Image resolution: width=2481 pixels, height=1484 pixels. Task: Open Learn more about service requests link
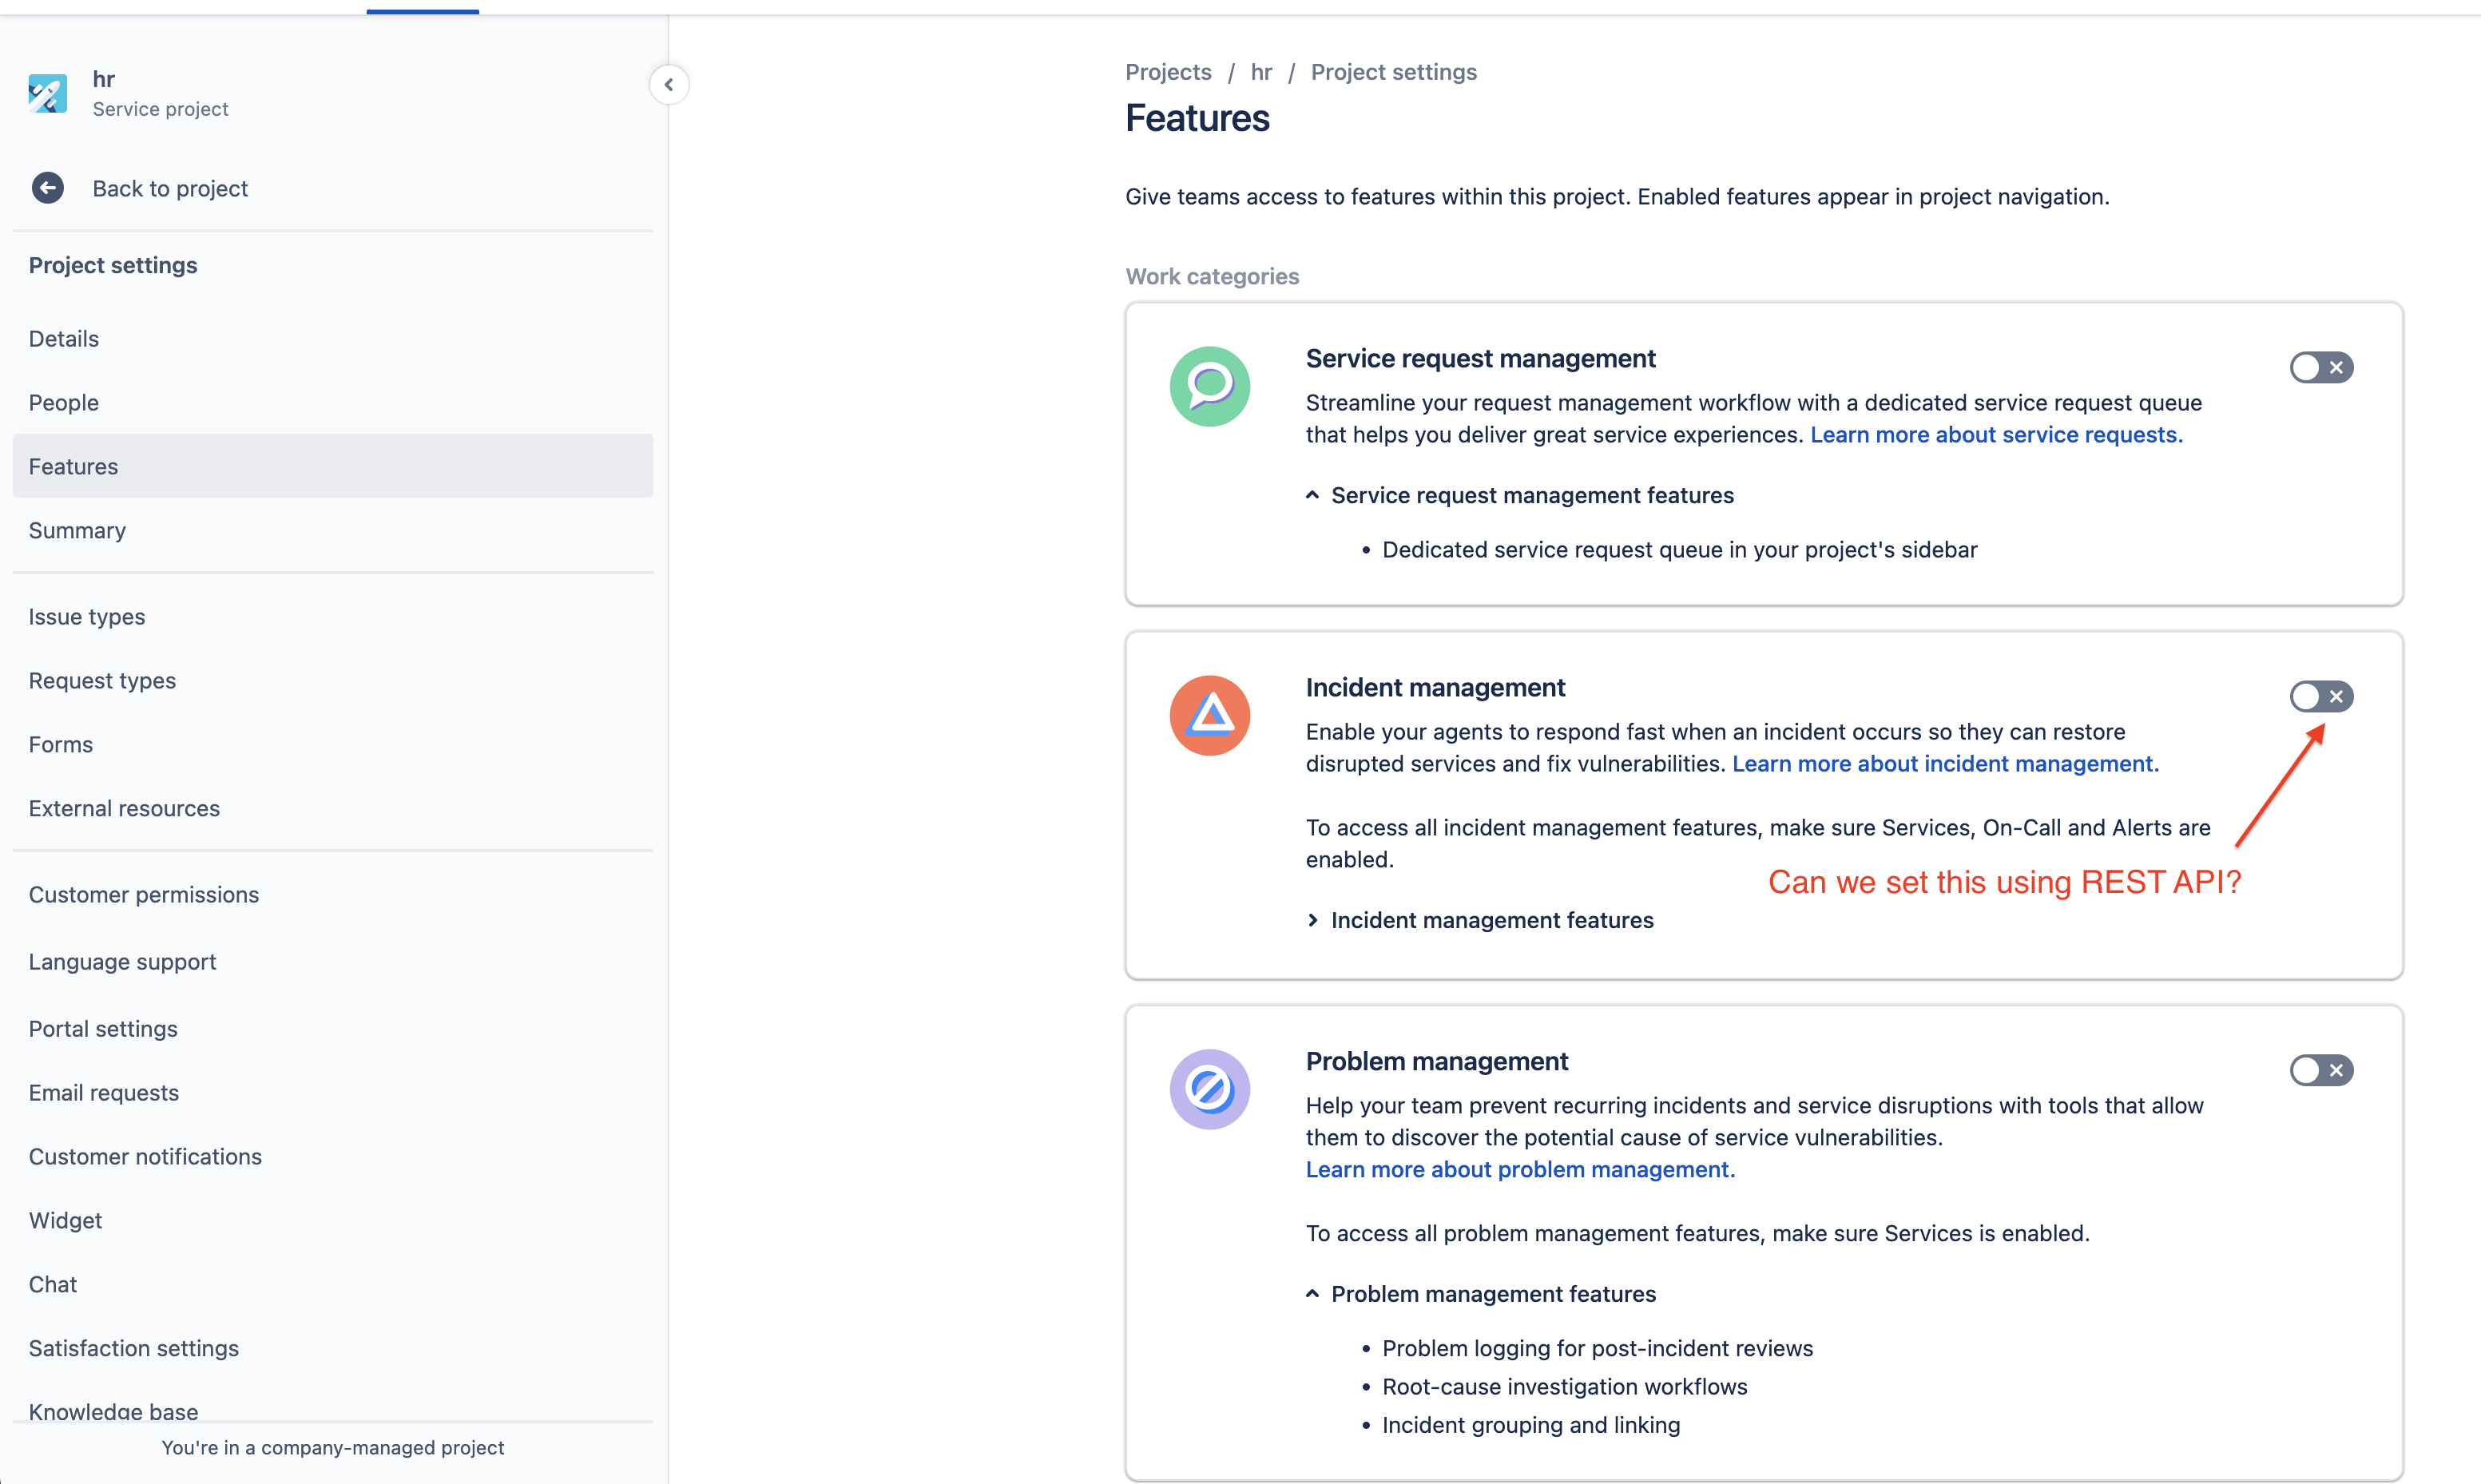point(1996,435)
